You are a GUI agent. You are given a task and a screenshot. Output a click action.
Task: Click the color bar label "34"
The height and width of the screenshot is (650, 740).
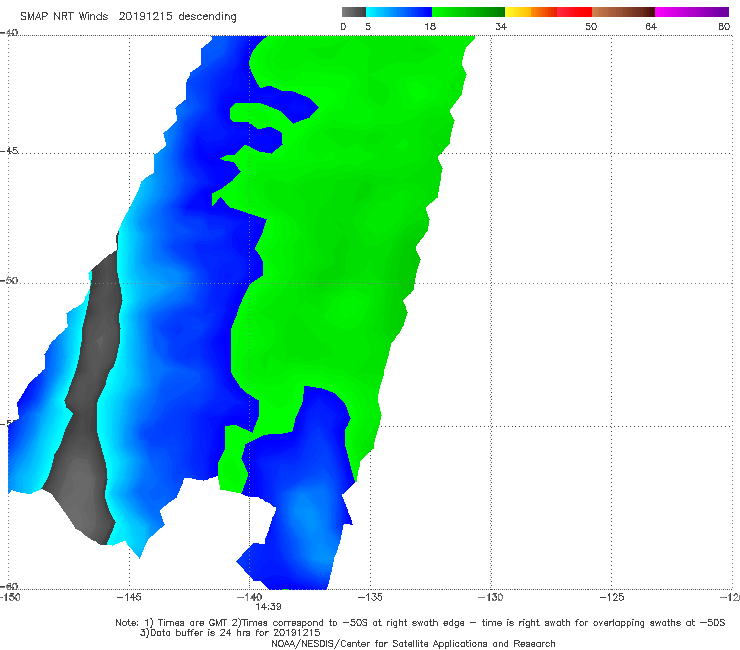(x=501, y=26)
